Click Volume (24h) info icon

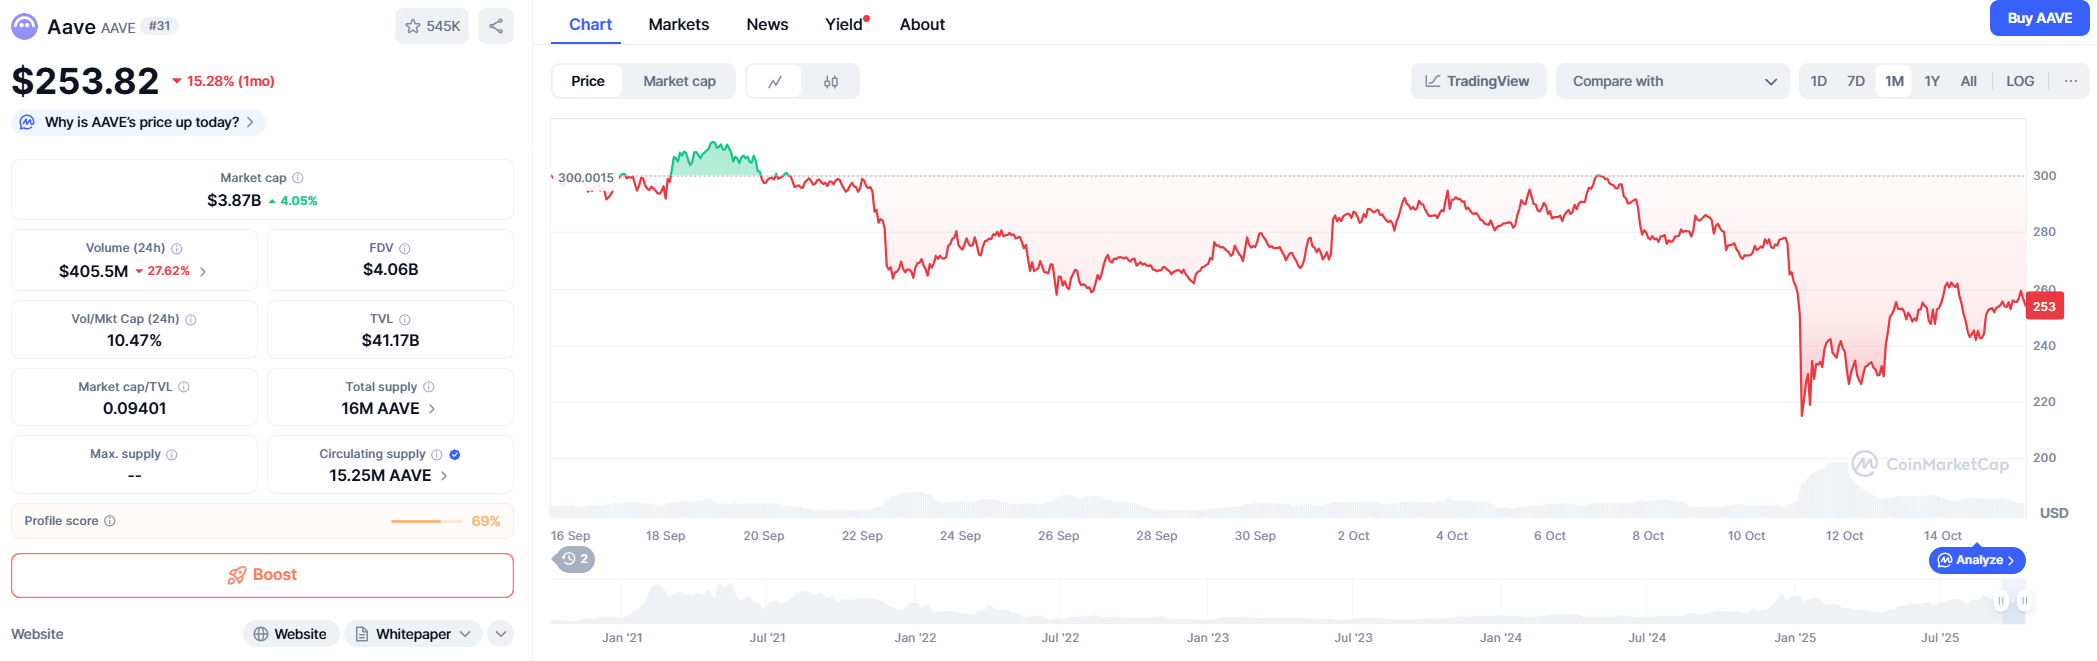click(176, 248)
